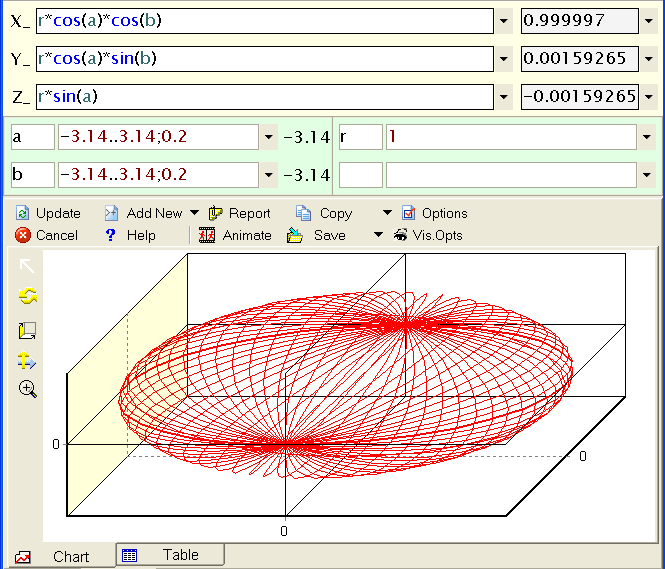Expand the variable a range dropdown
Screen dimensions: 665x569
pos(268,137)
